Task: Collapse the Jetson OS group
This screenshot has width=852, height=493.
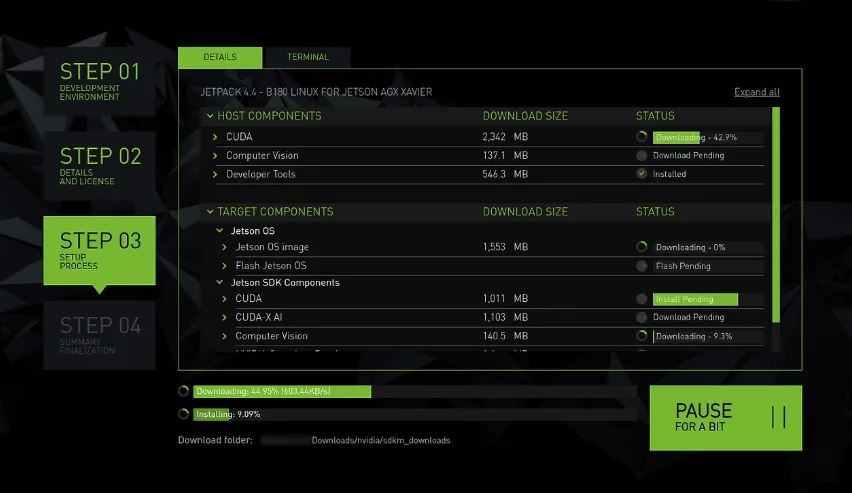Action: 220,230
